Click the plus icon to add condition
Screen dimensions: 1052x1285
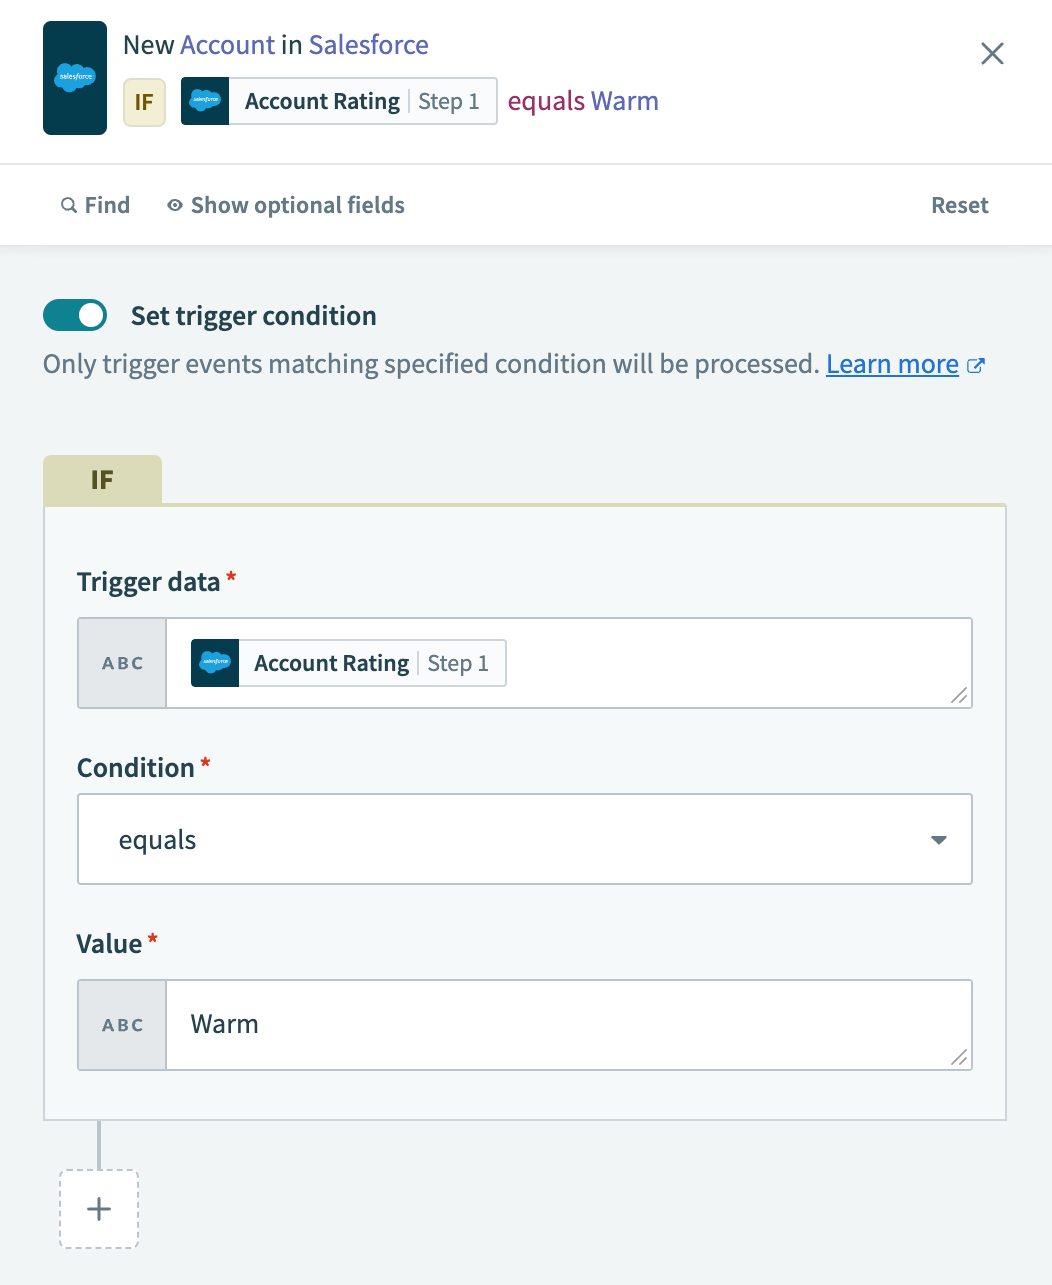pos(99,1209)
